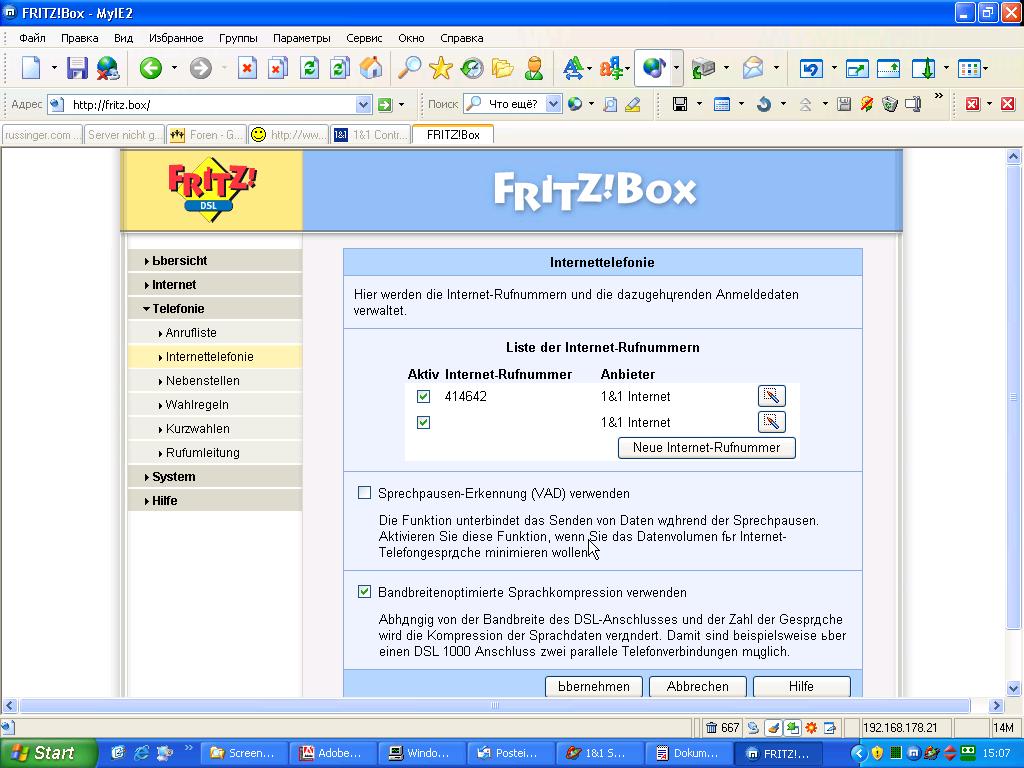Click the horizontal scrollbar thumb

point(494,705)
